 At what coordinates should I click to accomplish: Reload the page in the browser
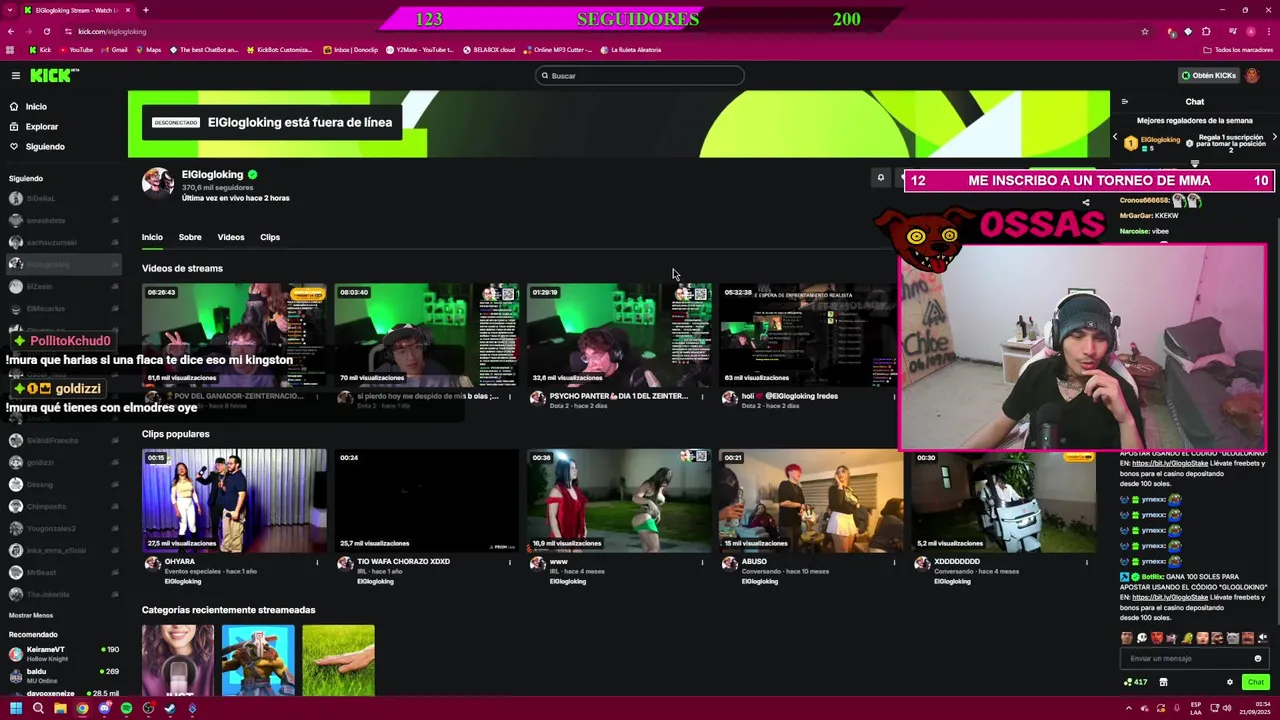tap(46, 31)
